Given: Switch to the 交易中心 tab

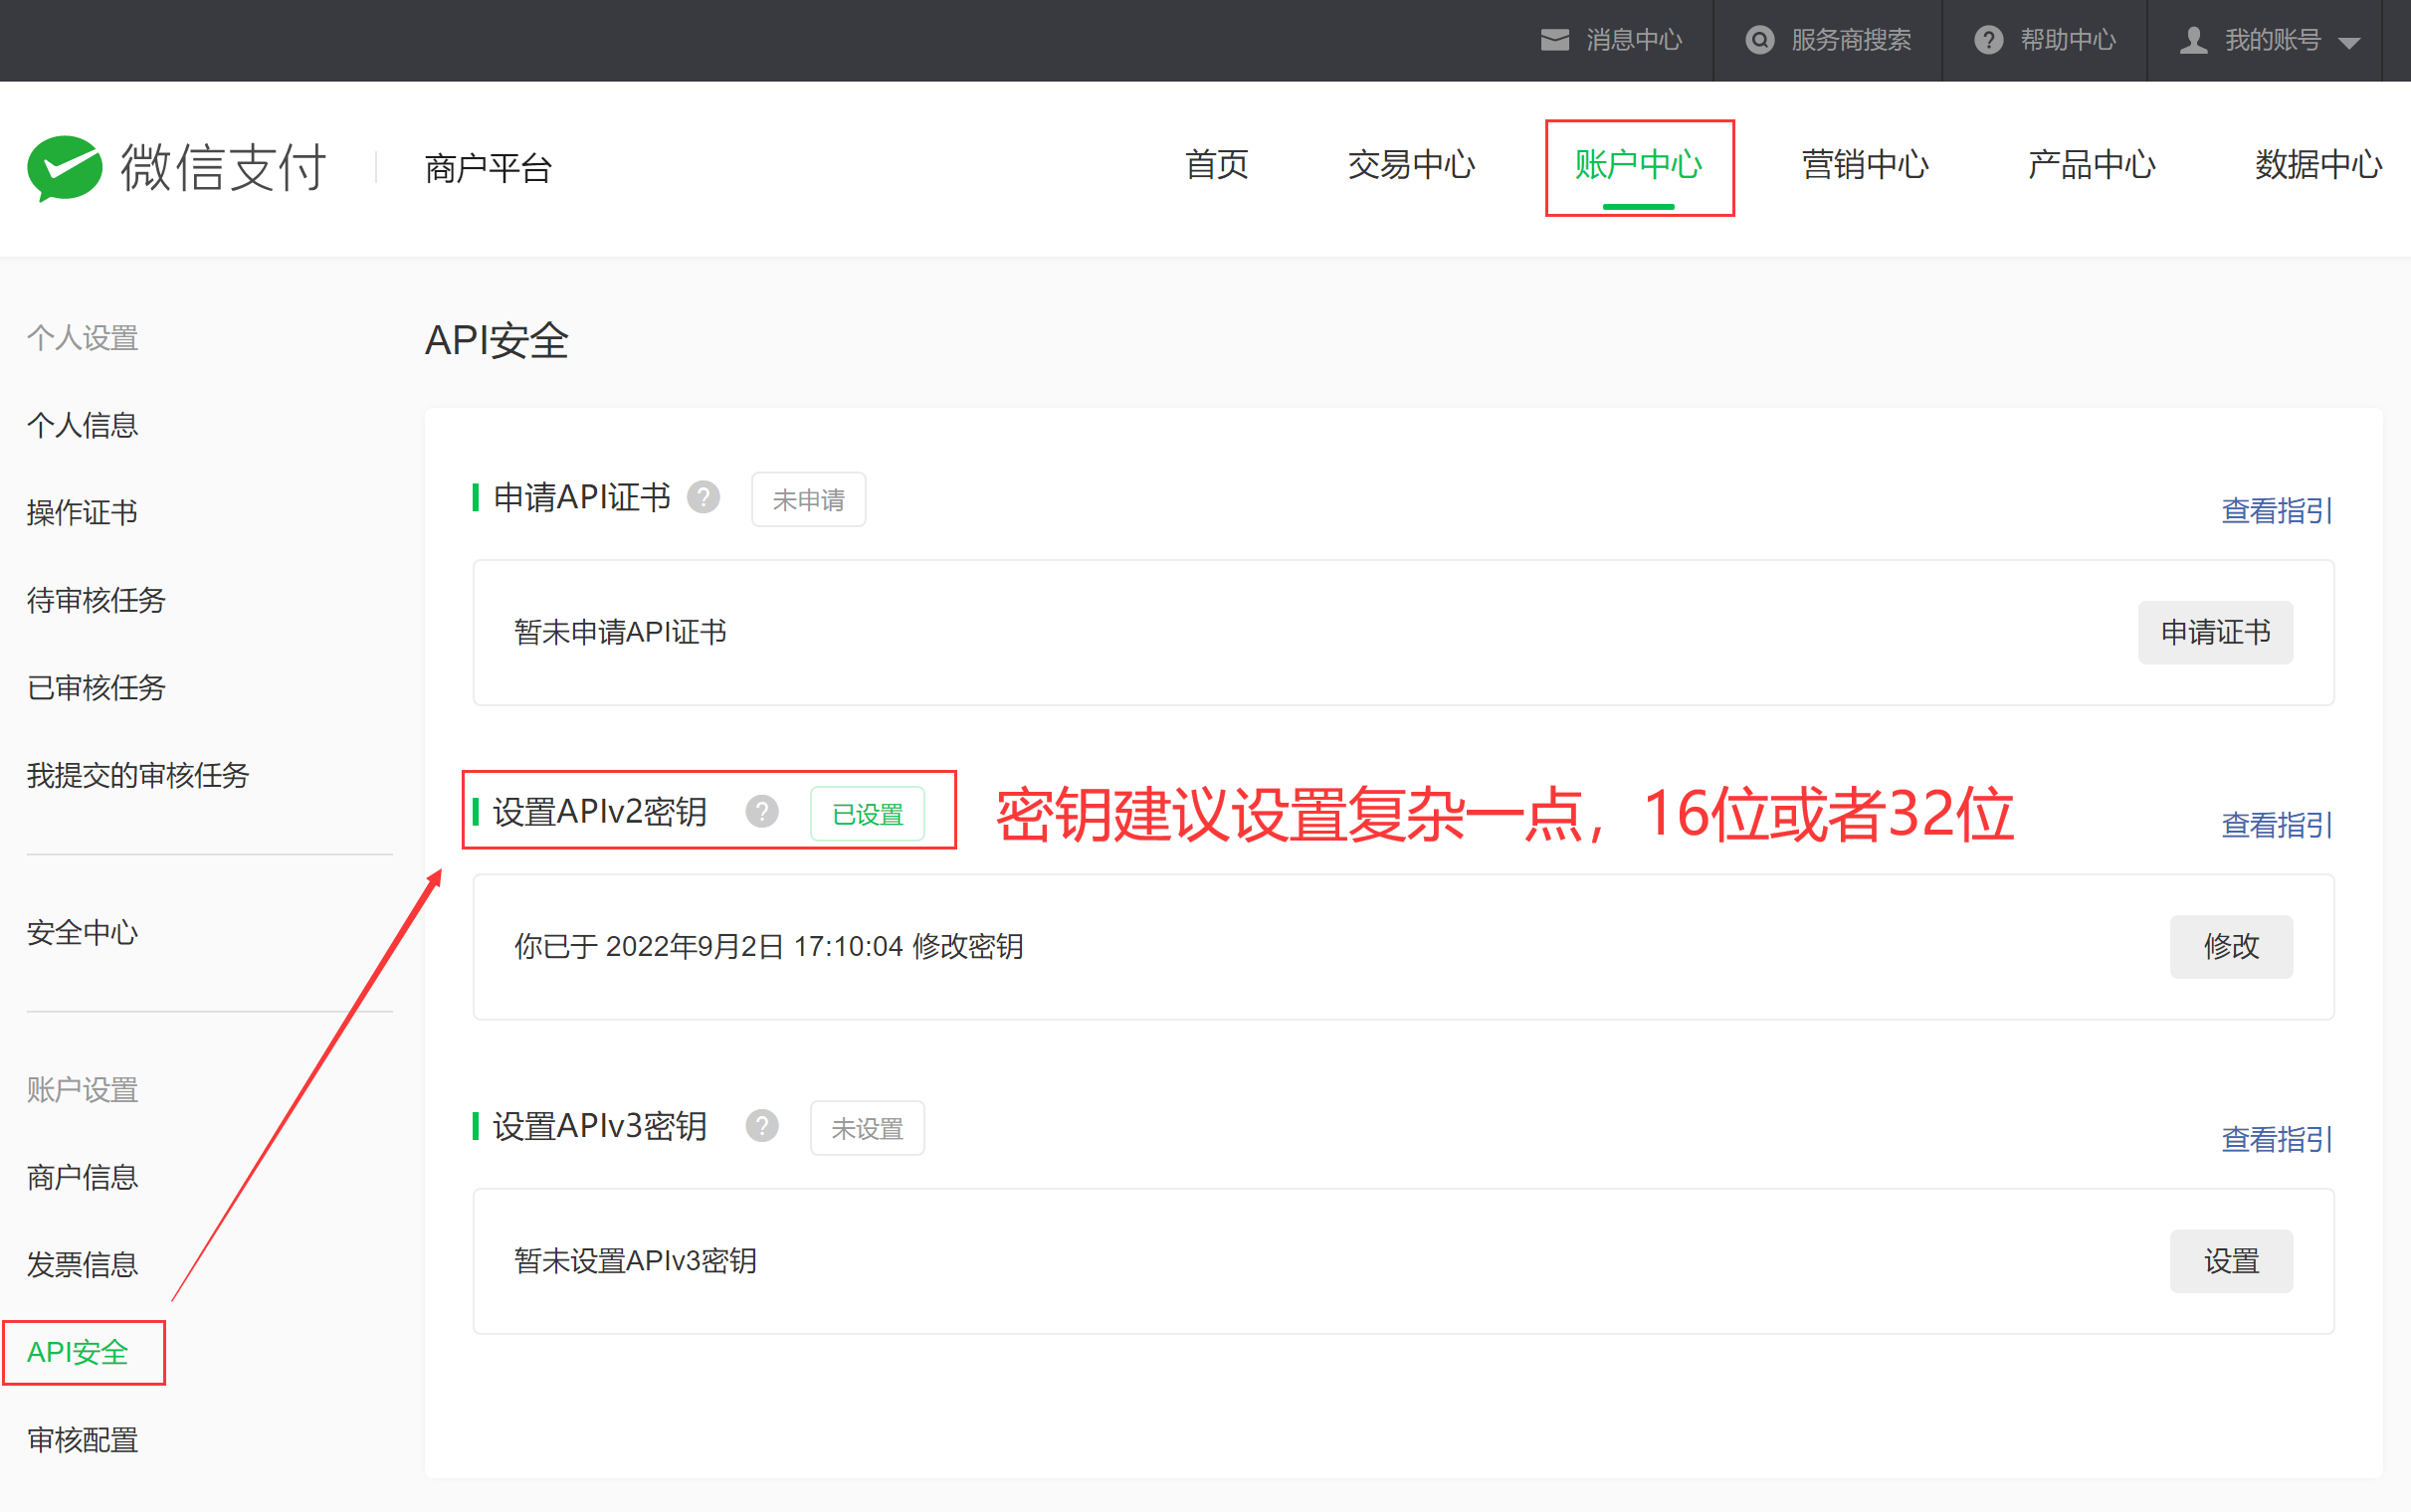Looking at the screenshot, I should (1411, 165).
